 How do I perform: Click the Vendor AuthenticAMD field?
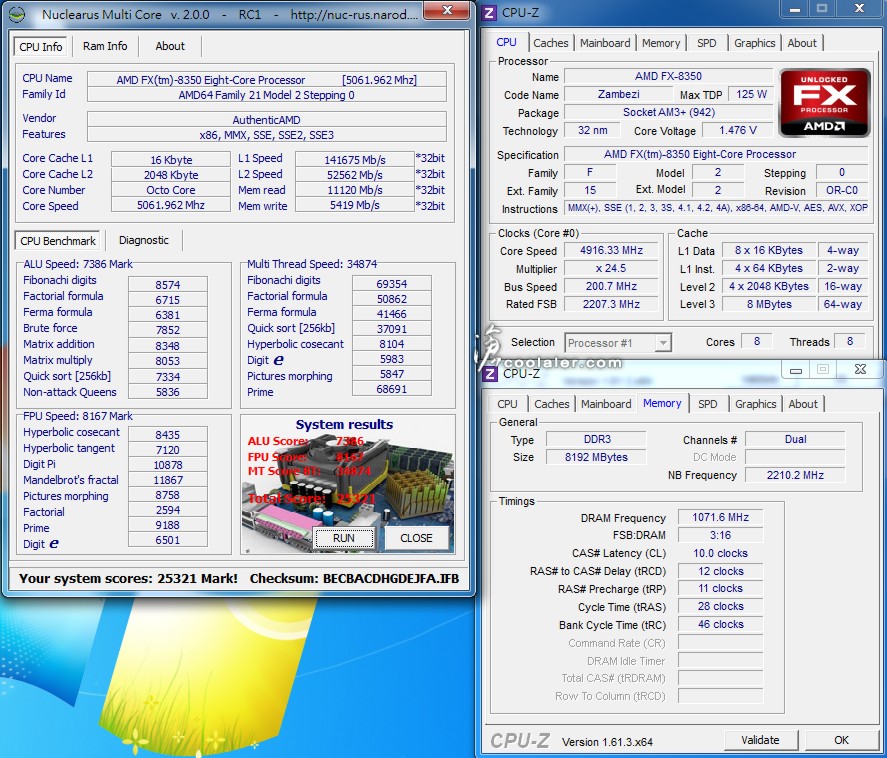click(x=266, y=119)
